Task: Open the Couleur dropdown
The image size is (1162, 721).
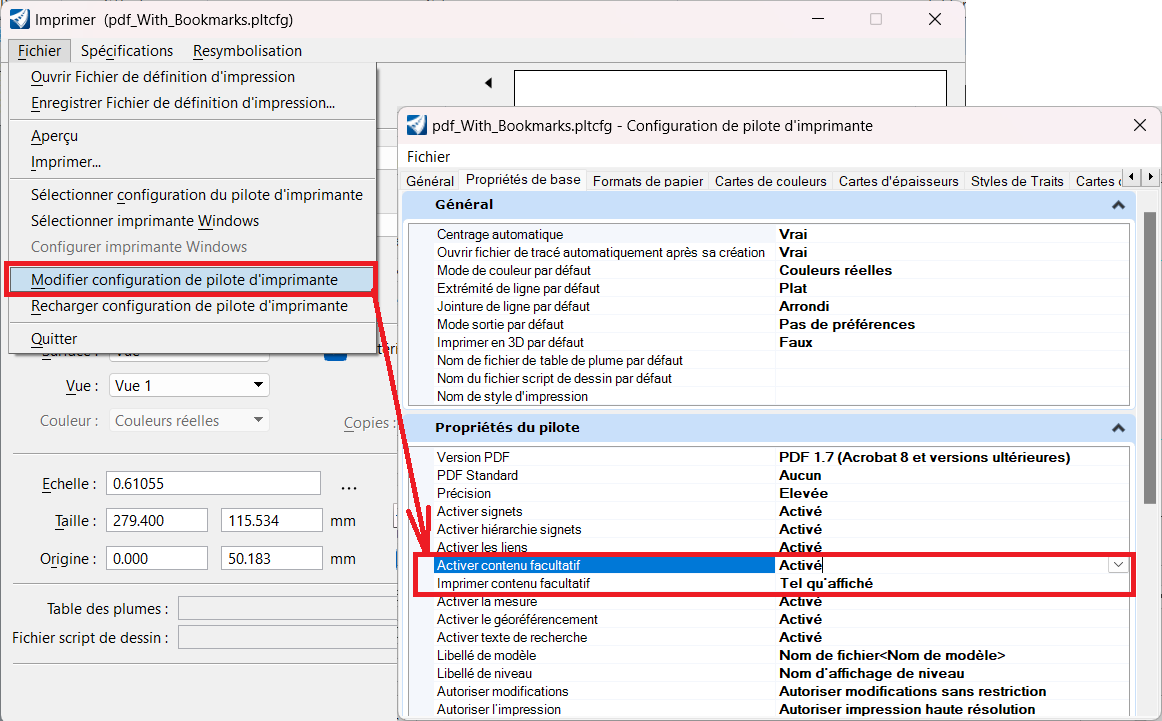Action: 190,420
